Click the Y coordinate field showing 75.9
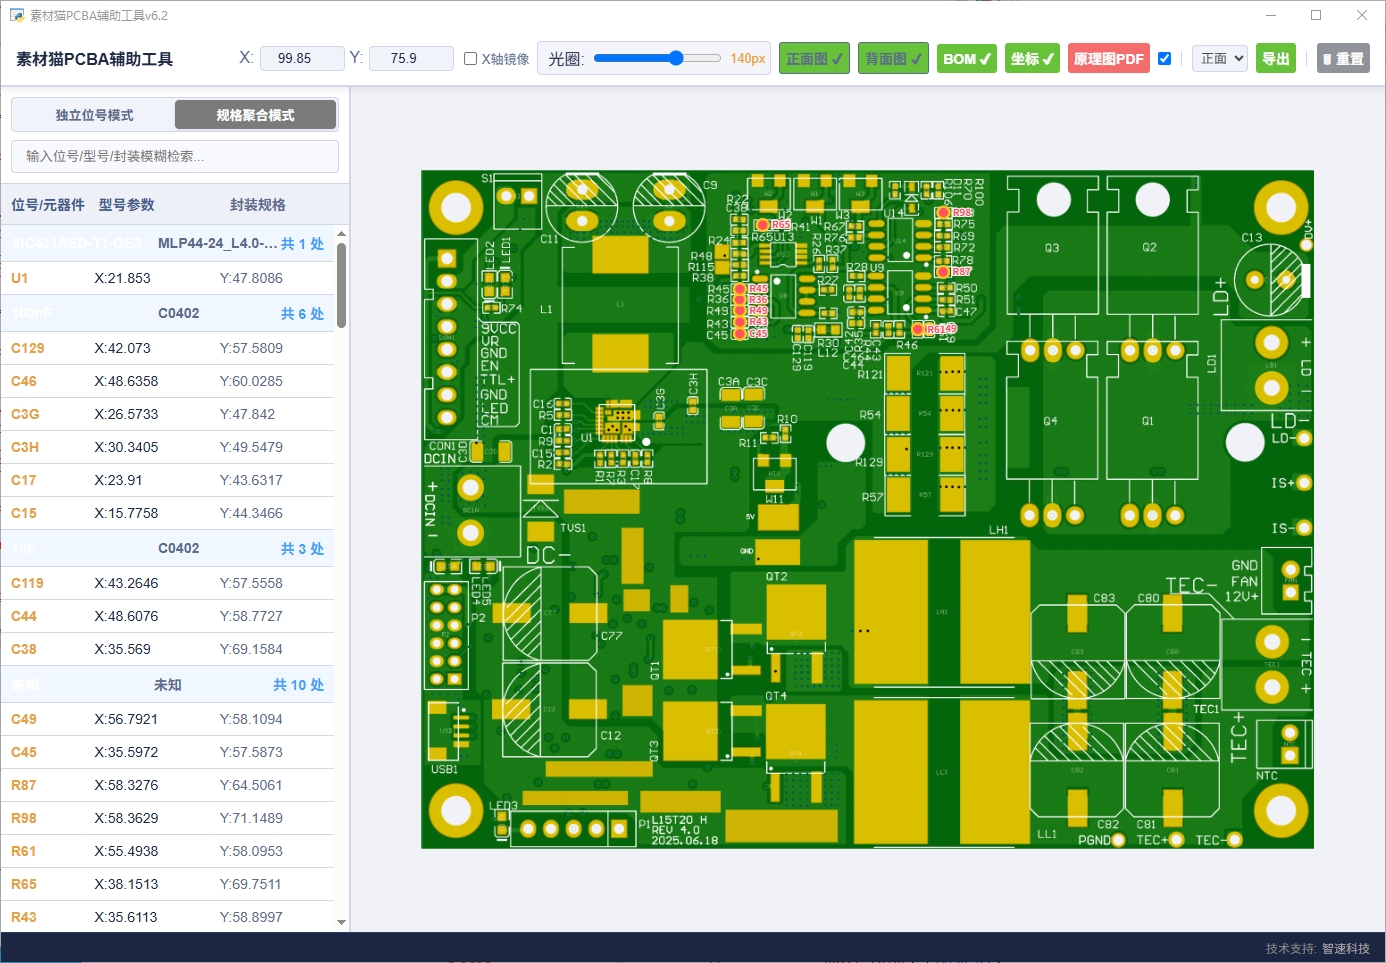 411,59
